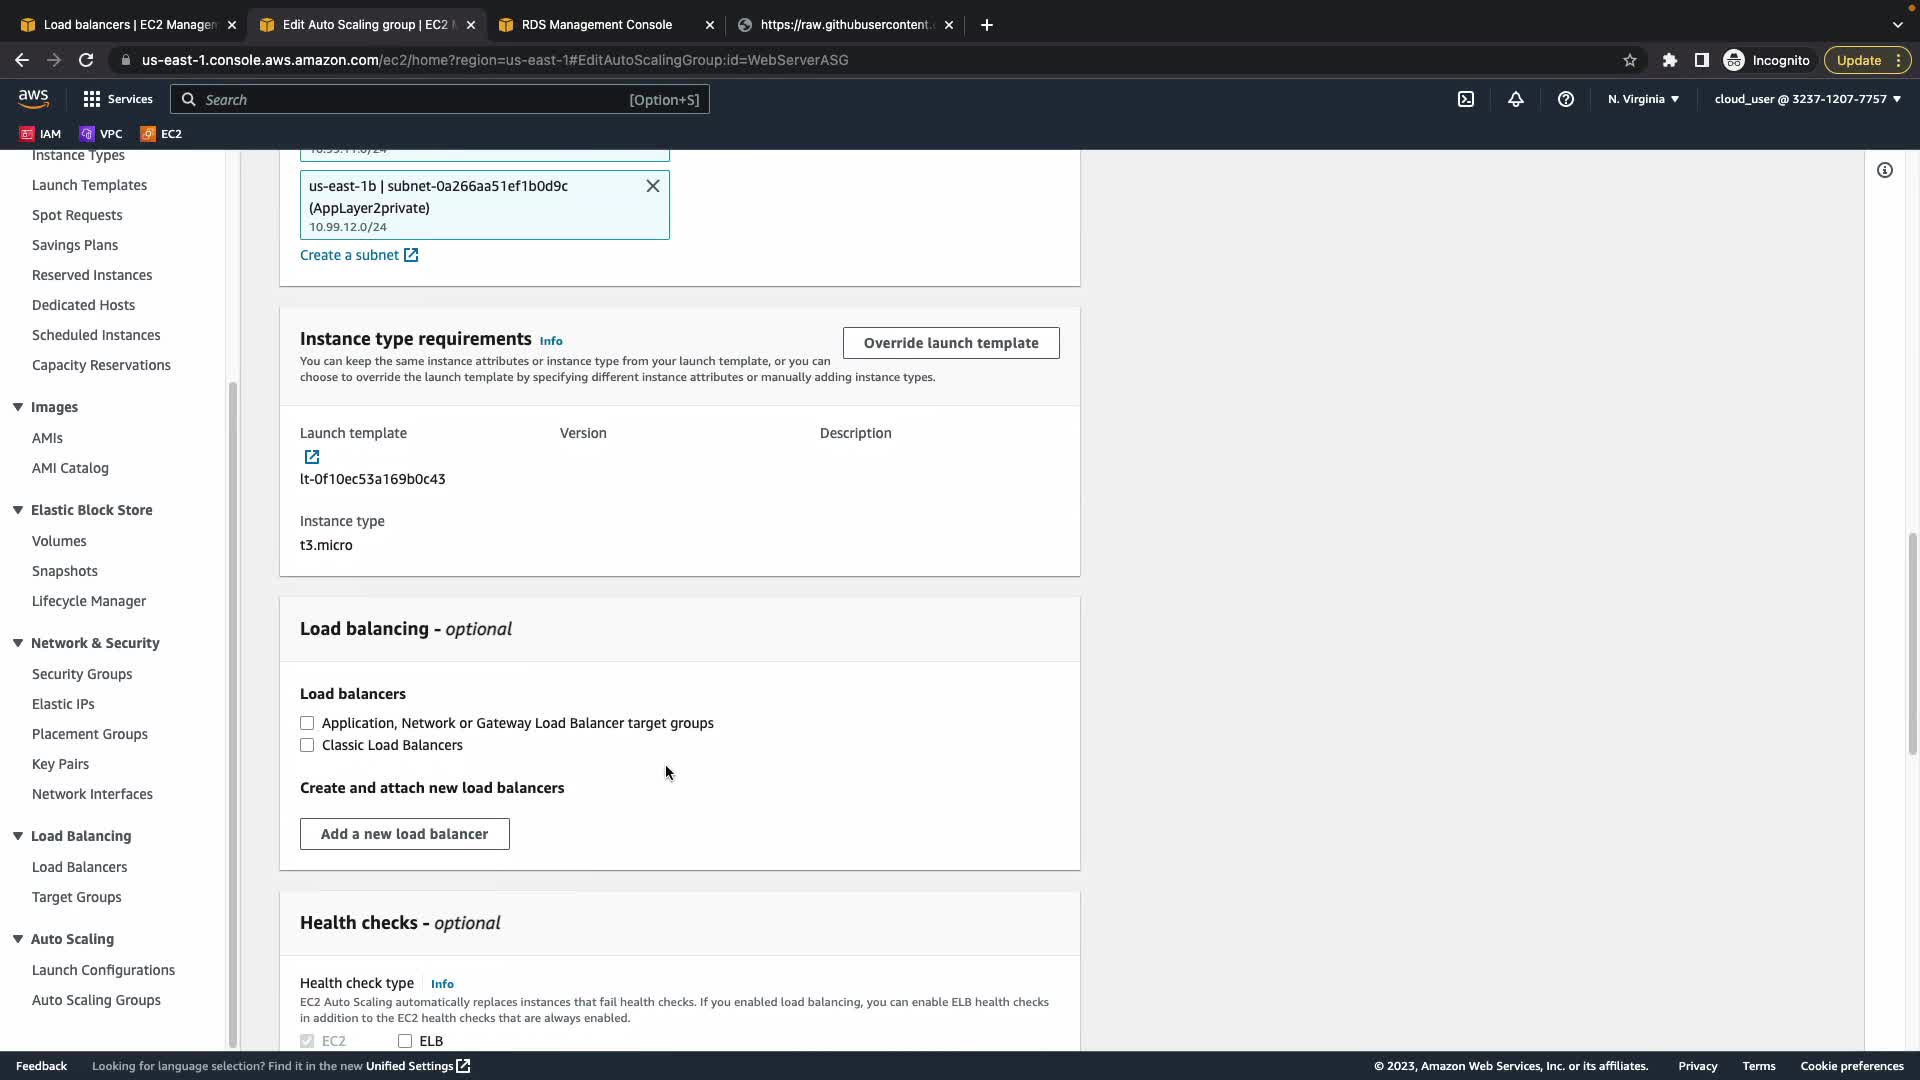
Task: Open the Services grid menu
Action: coord(118,99)
